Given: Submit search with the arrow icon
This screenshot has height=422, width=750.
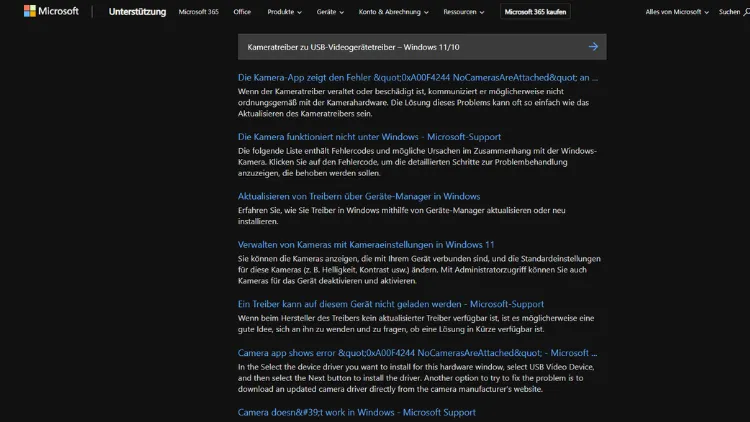Looking at the screenshot, I should [x=593, y=46].
